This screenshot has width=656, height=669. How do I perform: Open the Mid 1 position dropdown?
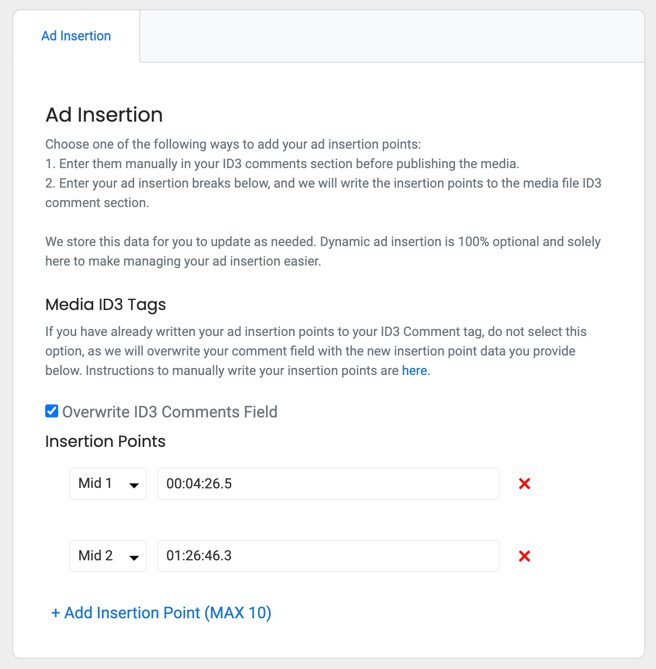coord(108,483)
